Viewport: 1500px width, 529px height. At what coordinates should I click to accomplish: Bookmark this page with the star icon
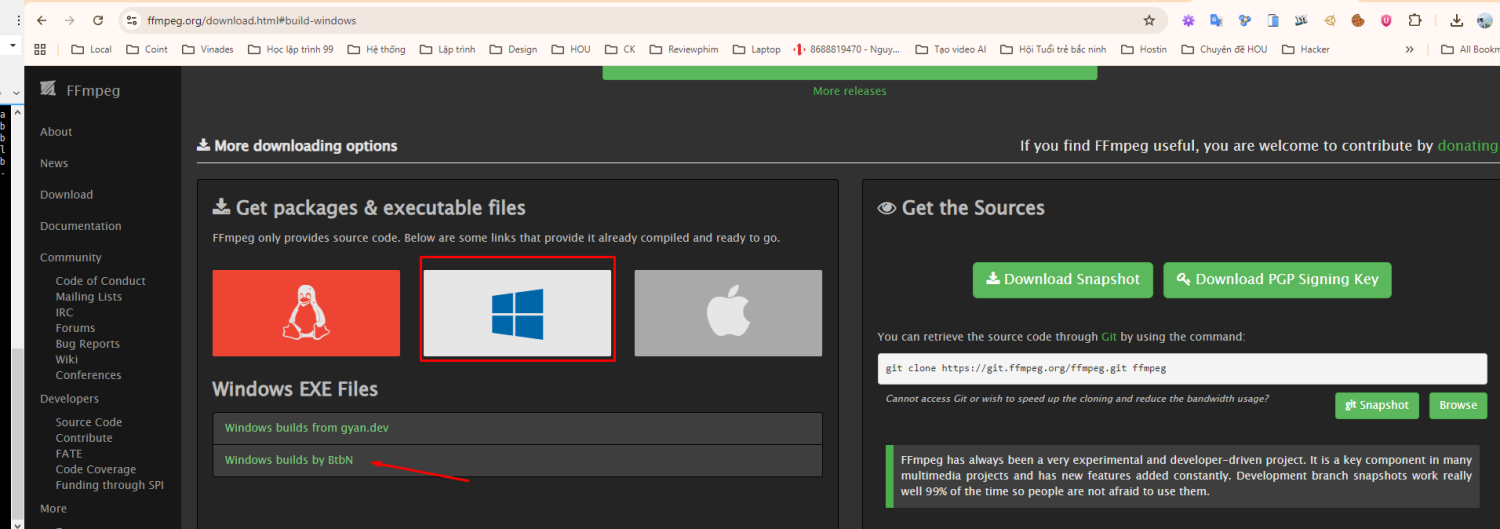tap(1149, 20)
